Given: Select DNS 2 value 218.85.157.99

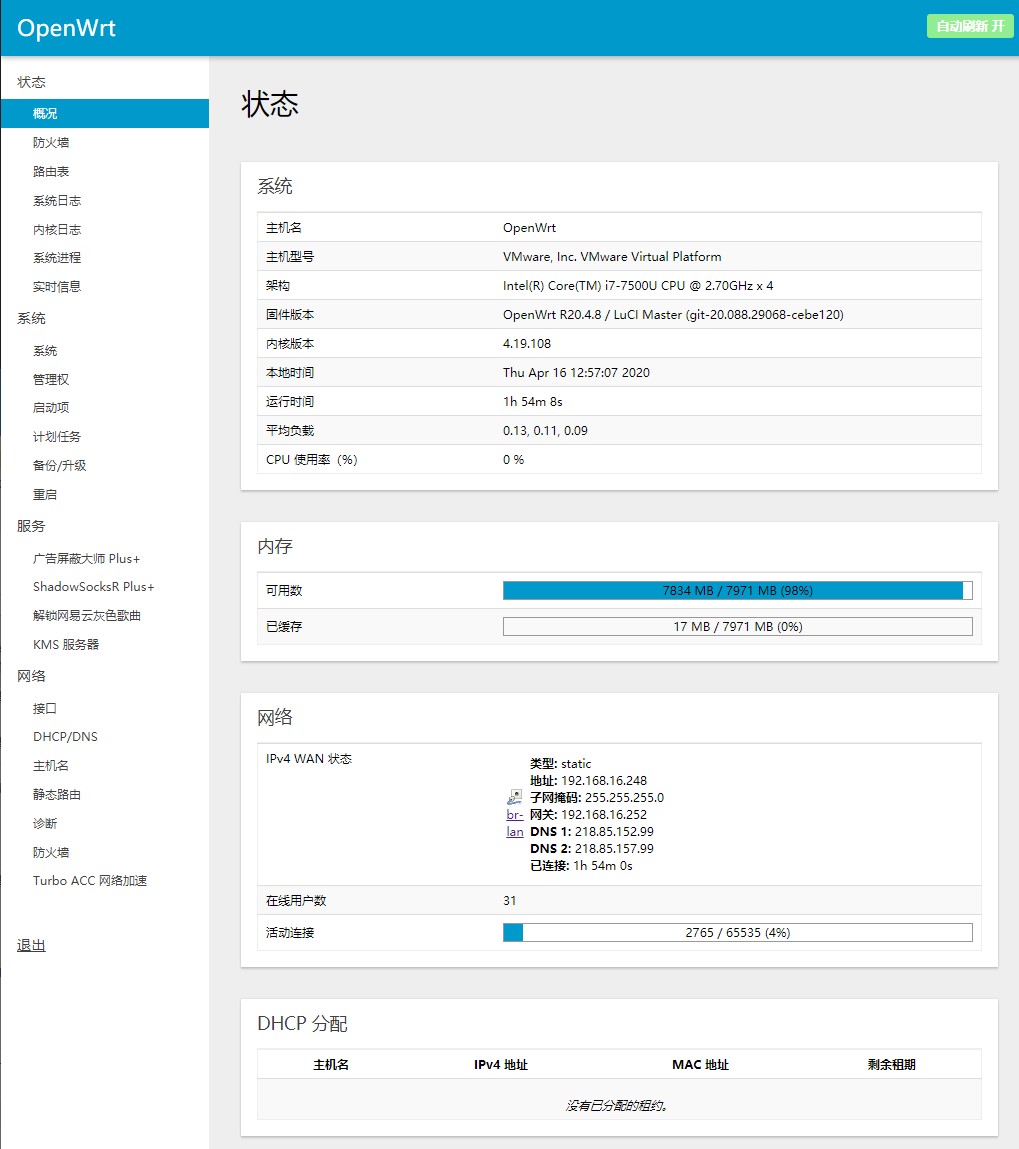Looking at the screenshot, I should tap(614, 849).
